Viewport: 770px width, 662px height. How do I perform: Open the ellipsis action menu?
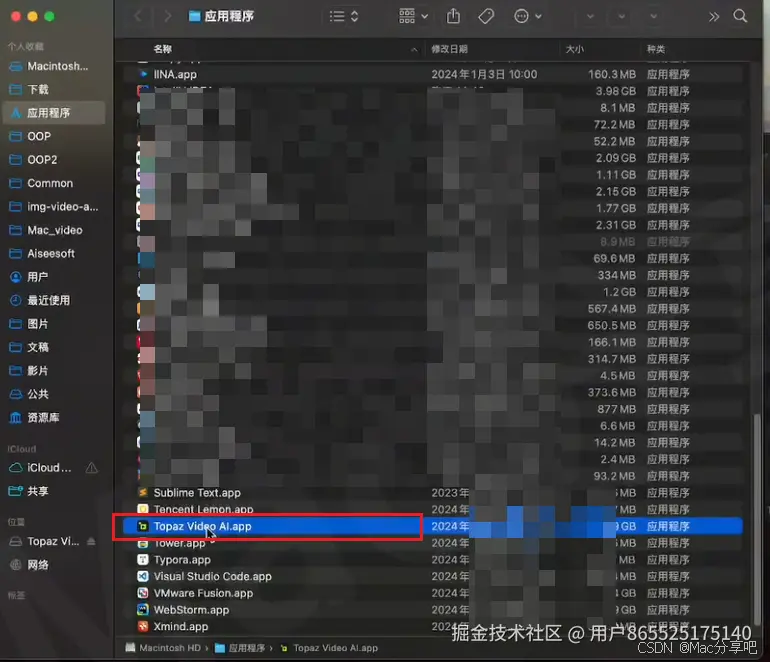tap(527, 16)
